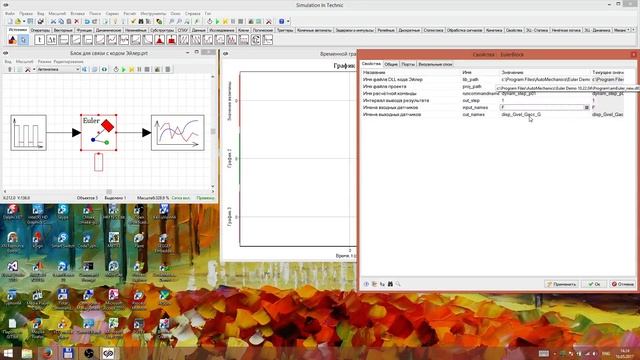Select the first palette library icon with shapes
Image resolution: width=640 pixels, height=360 pixels.
pyautogui.click(x=12, y=40)
